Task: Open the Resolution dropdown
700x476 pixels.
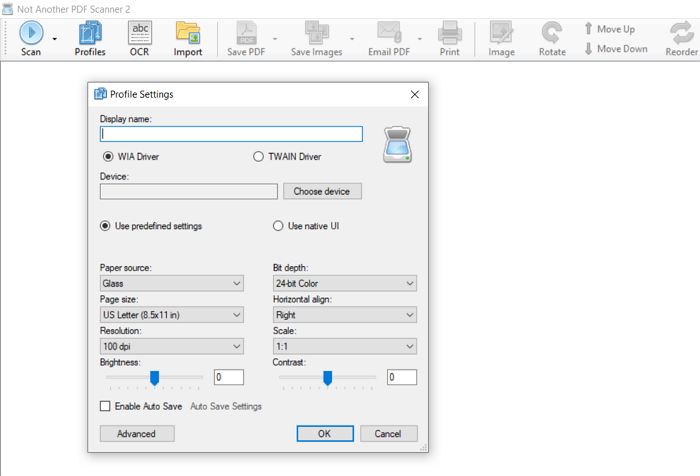Action: (172, 346)
